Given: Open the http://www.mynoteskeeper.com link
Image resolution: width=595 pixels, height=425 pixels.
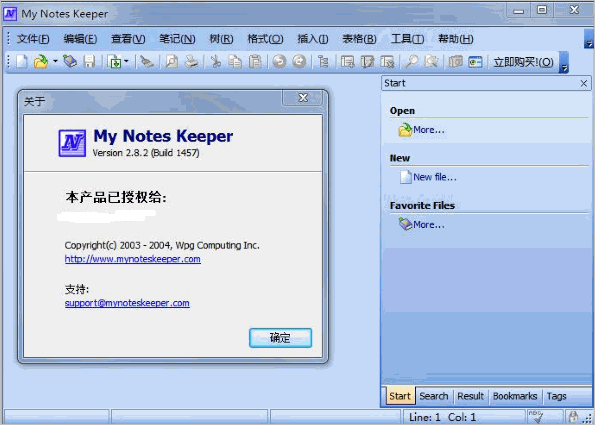Looking at the screenshot, I should click(x=132, y=259).
